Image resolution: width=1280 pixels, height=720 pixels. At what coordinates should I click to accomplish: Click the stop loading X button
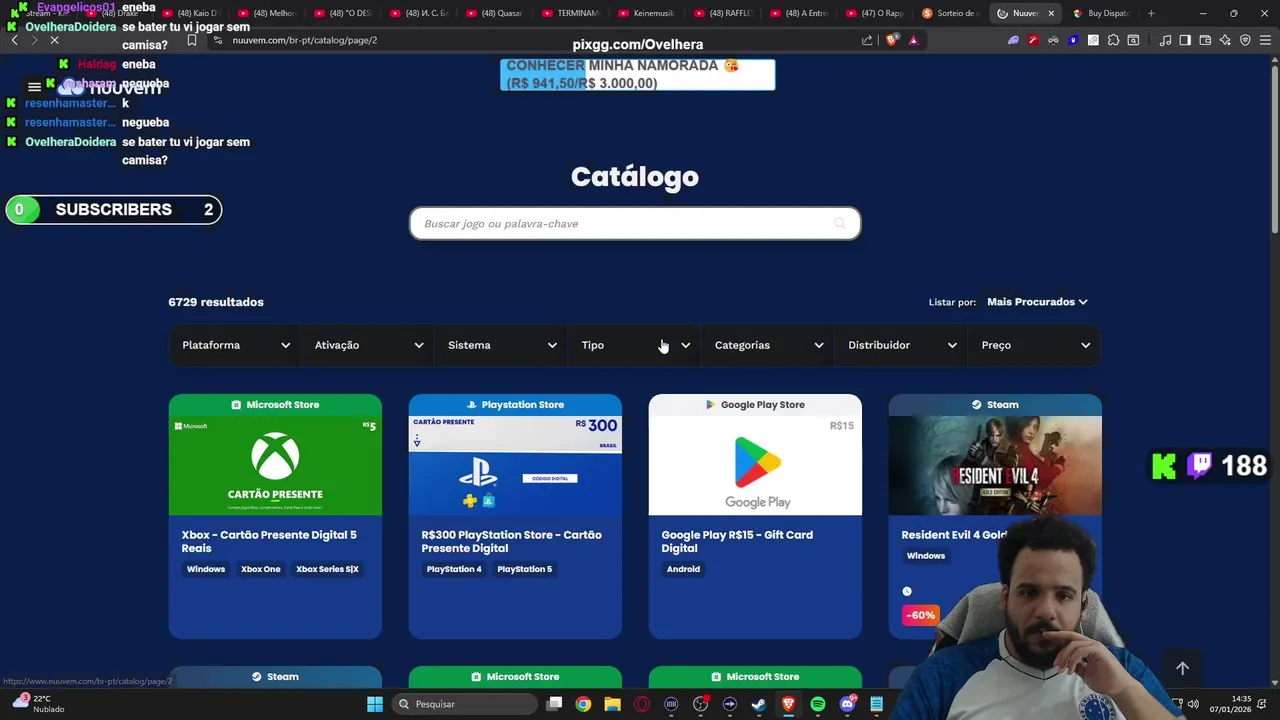[54, 40]
